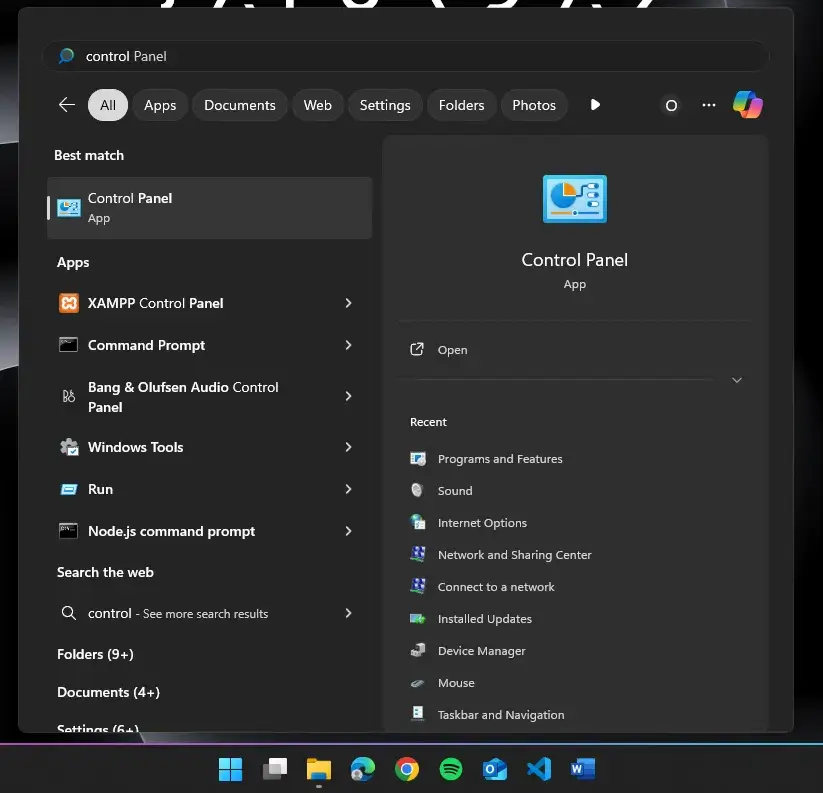Switch to the Documents filter tab
This screenshot has width=823, height=793.
point(240,105)
